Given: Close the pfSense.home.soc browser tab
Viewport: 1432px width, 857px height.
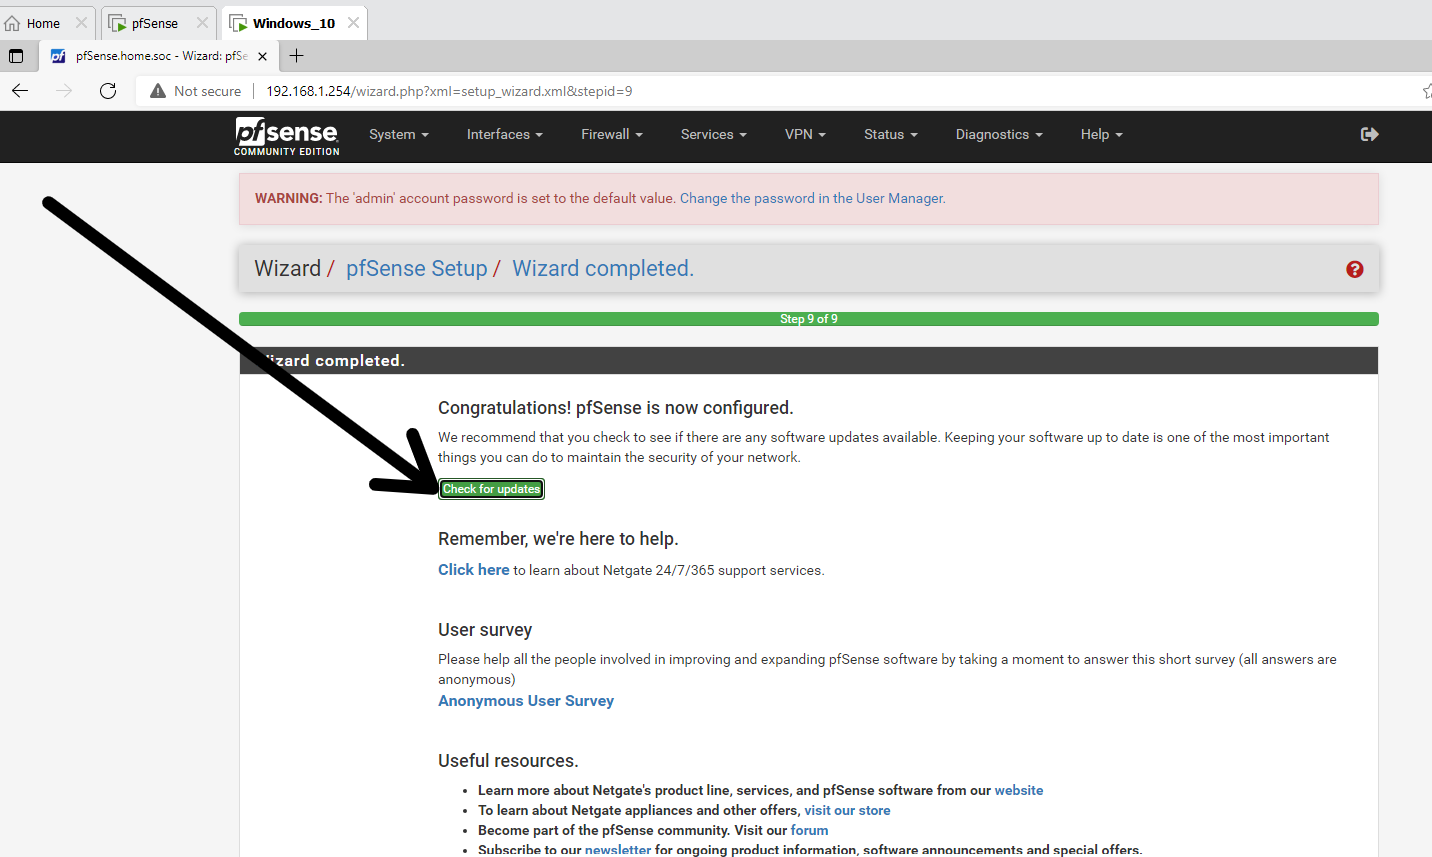Looking at the screenshot, I should point(262,56).
